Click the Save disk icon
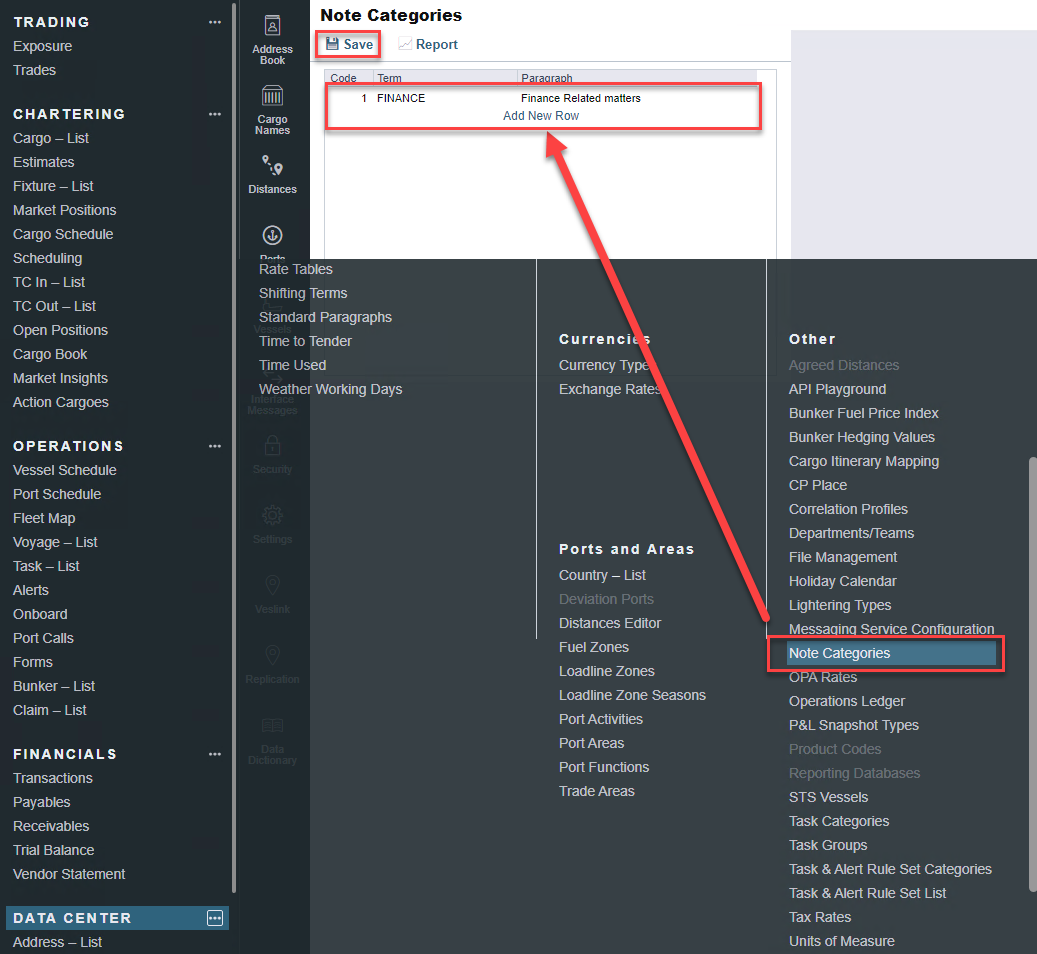This screenshot has width=1037, height=954. pos(332,44)
